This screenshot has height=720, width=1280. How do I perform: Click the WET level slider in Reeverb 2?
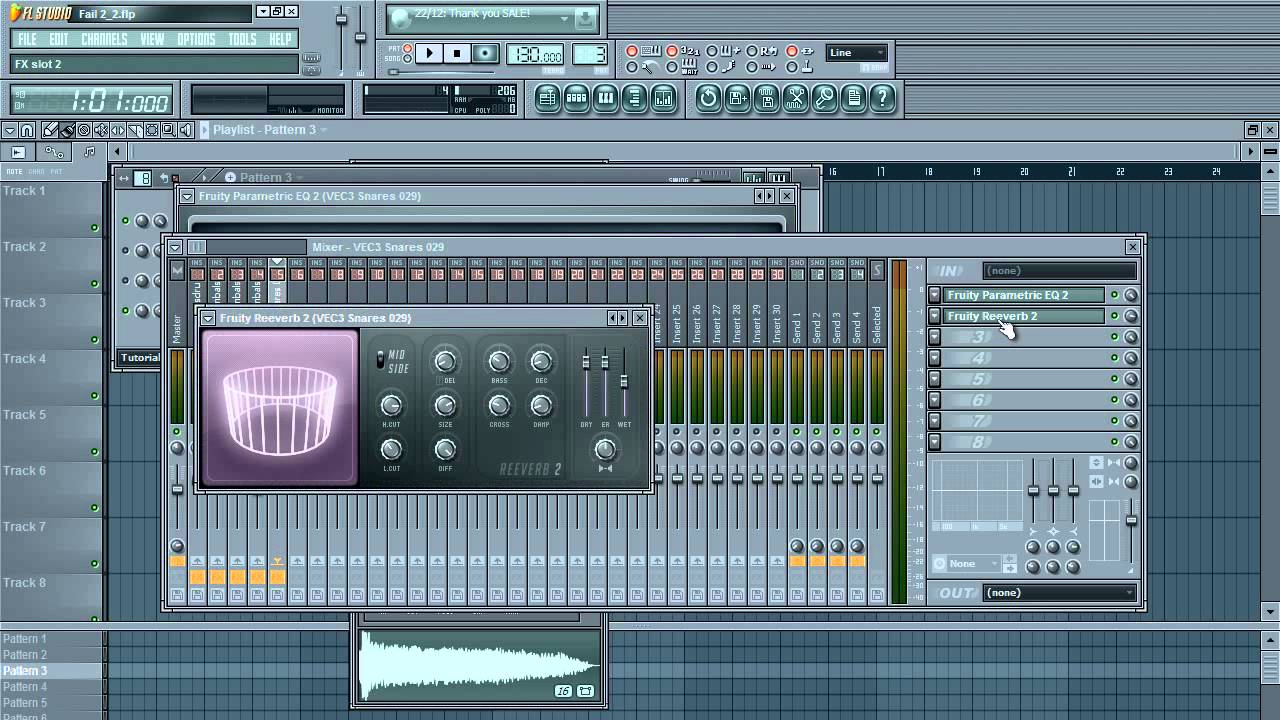point(624,380)
